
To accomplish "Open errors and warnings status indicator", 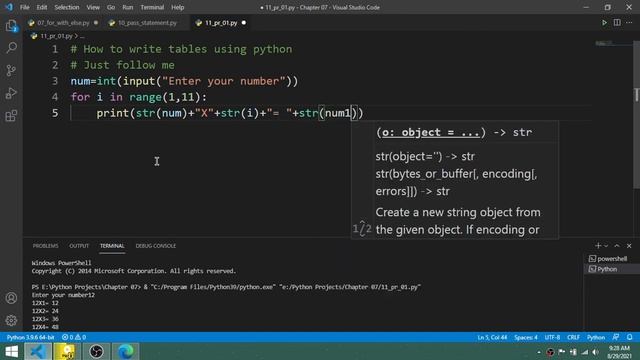I will (74, 337).
